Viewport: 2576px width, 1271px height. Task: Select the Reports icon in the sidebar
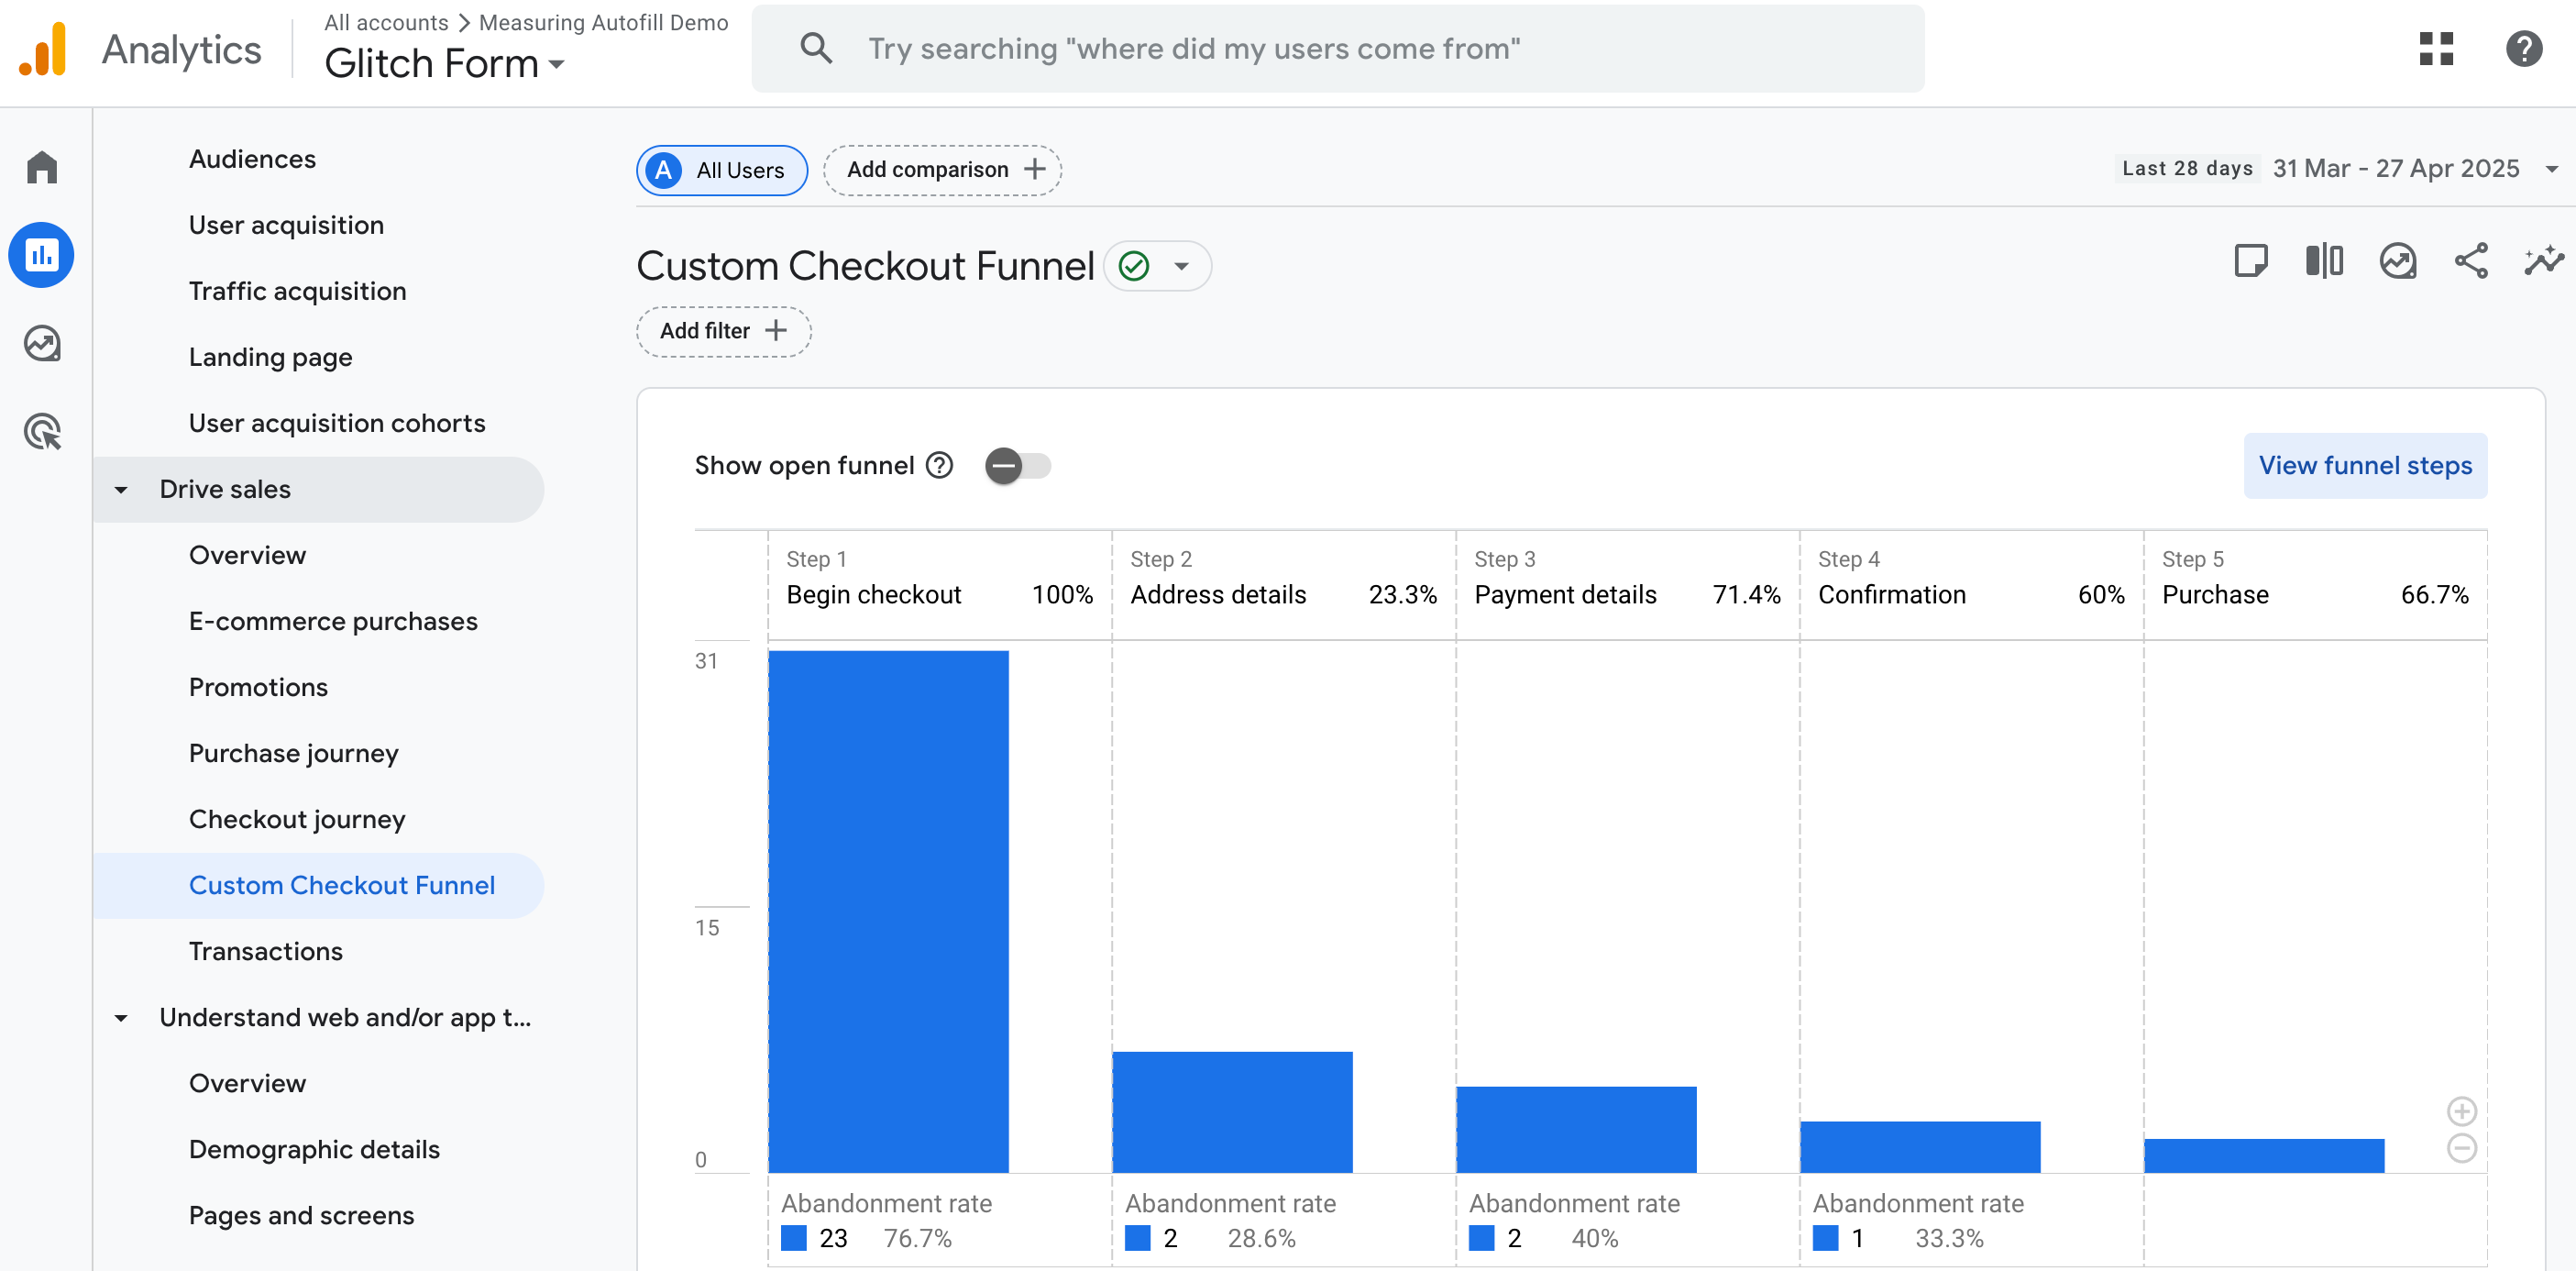click(41, 255)
